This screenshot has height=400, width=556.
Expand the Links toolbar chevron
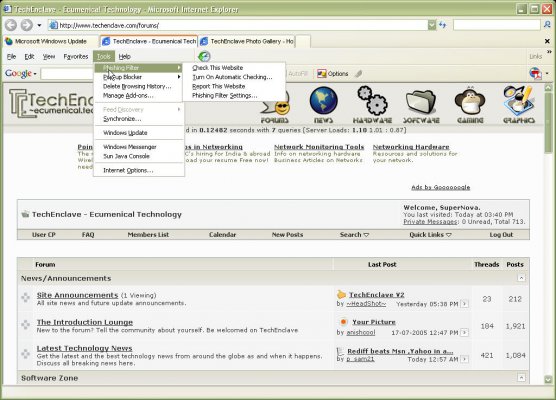(549, 52)
